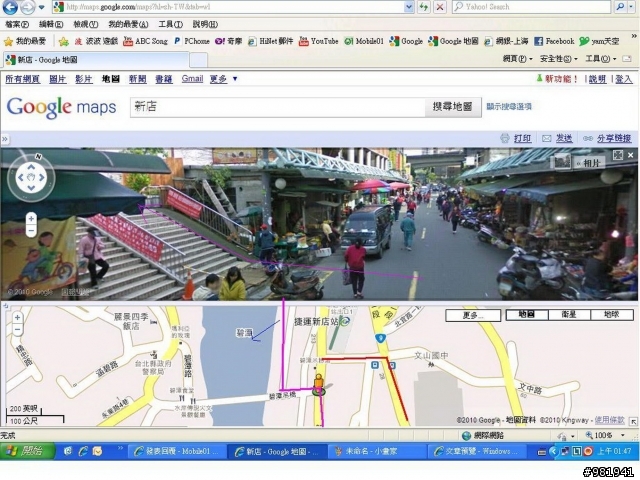Open the 波波遊戲 bookmark

pyautogui.click(x=96, y=41)
